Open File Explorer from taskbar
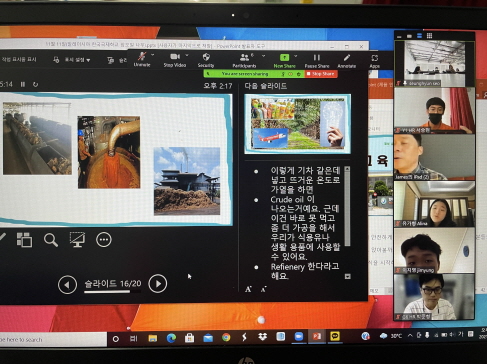The width and height of the screenshot is (487, 364). 153,338
